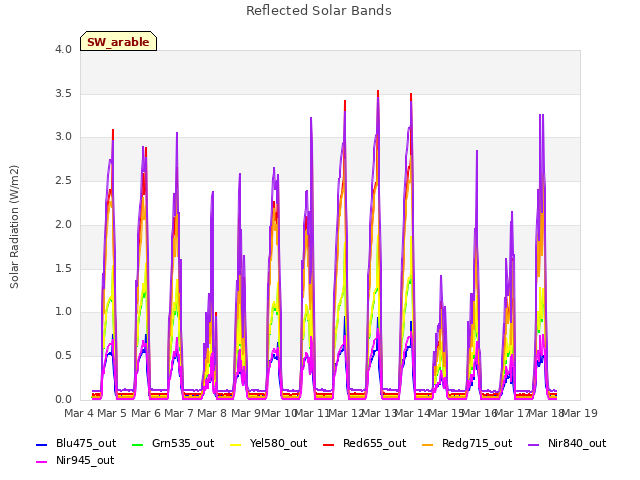This screenshot has width=640, height=480.
Task: Click the orange Redg715_out legend color marker
Action: (x=428, y=444)
